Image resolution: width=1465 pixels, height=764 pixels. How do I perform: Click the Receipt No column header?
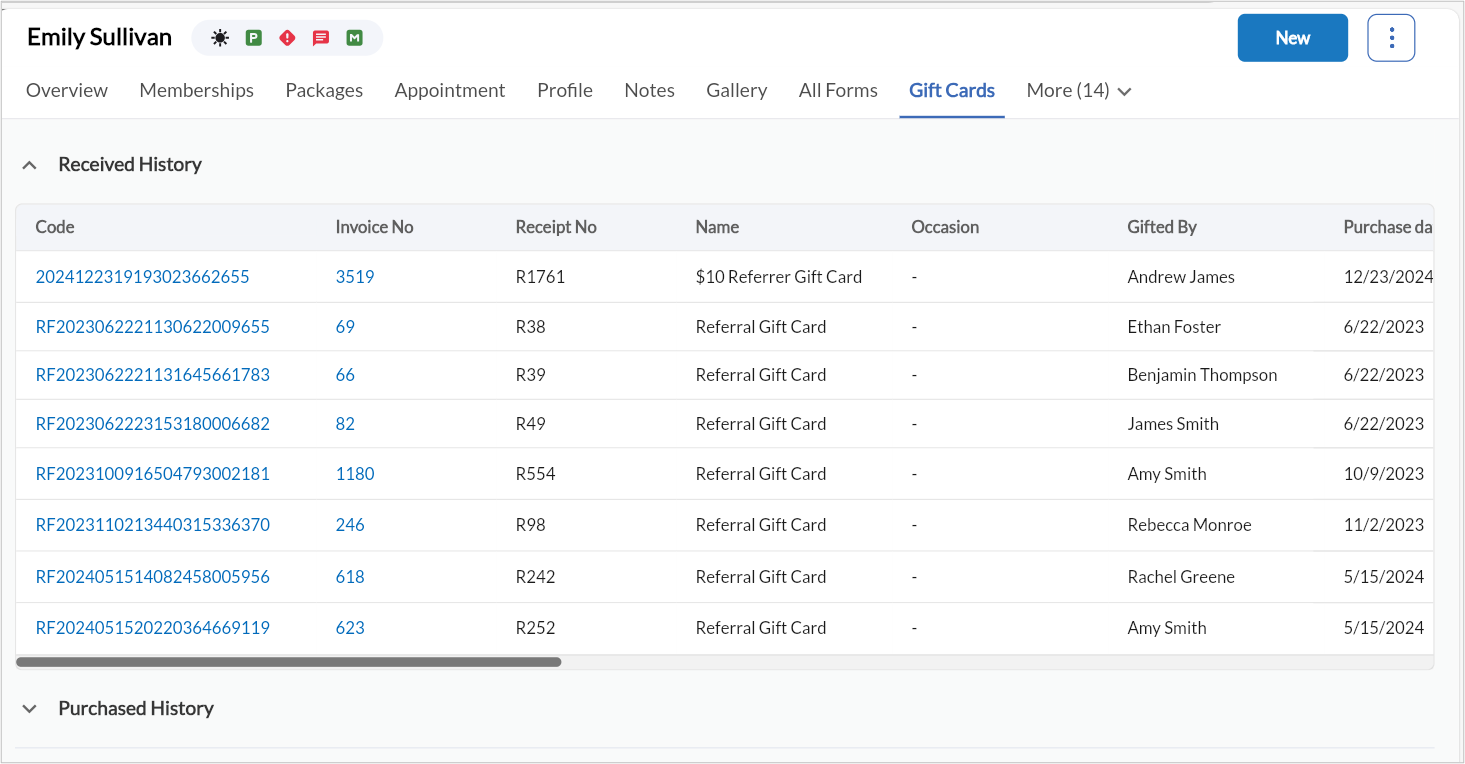(556, 227)
